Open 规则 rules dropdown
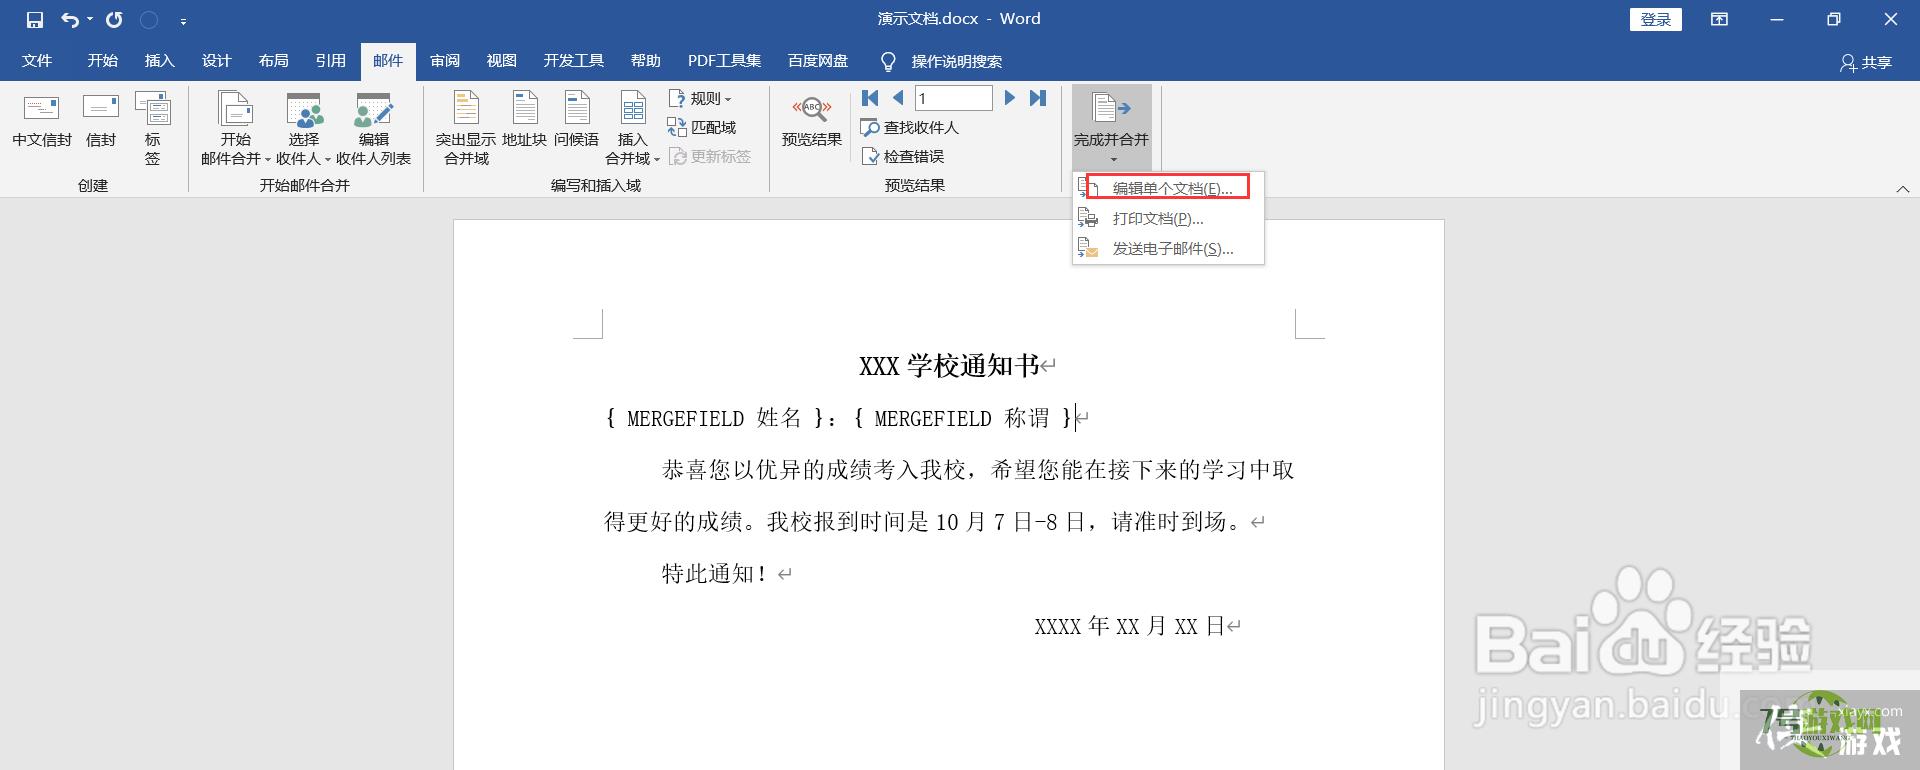The width and height of the screenshot is (1920, 770). pos(700,98)
